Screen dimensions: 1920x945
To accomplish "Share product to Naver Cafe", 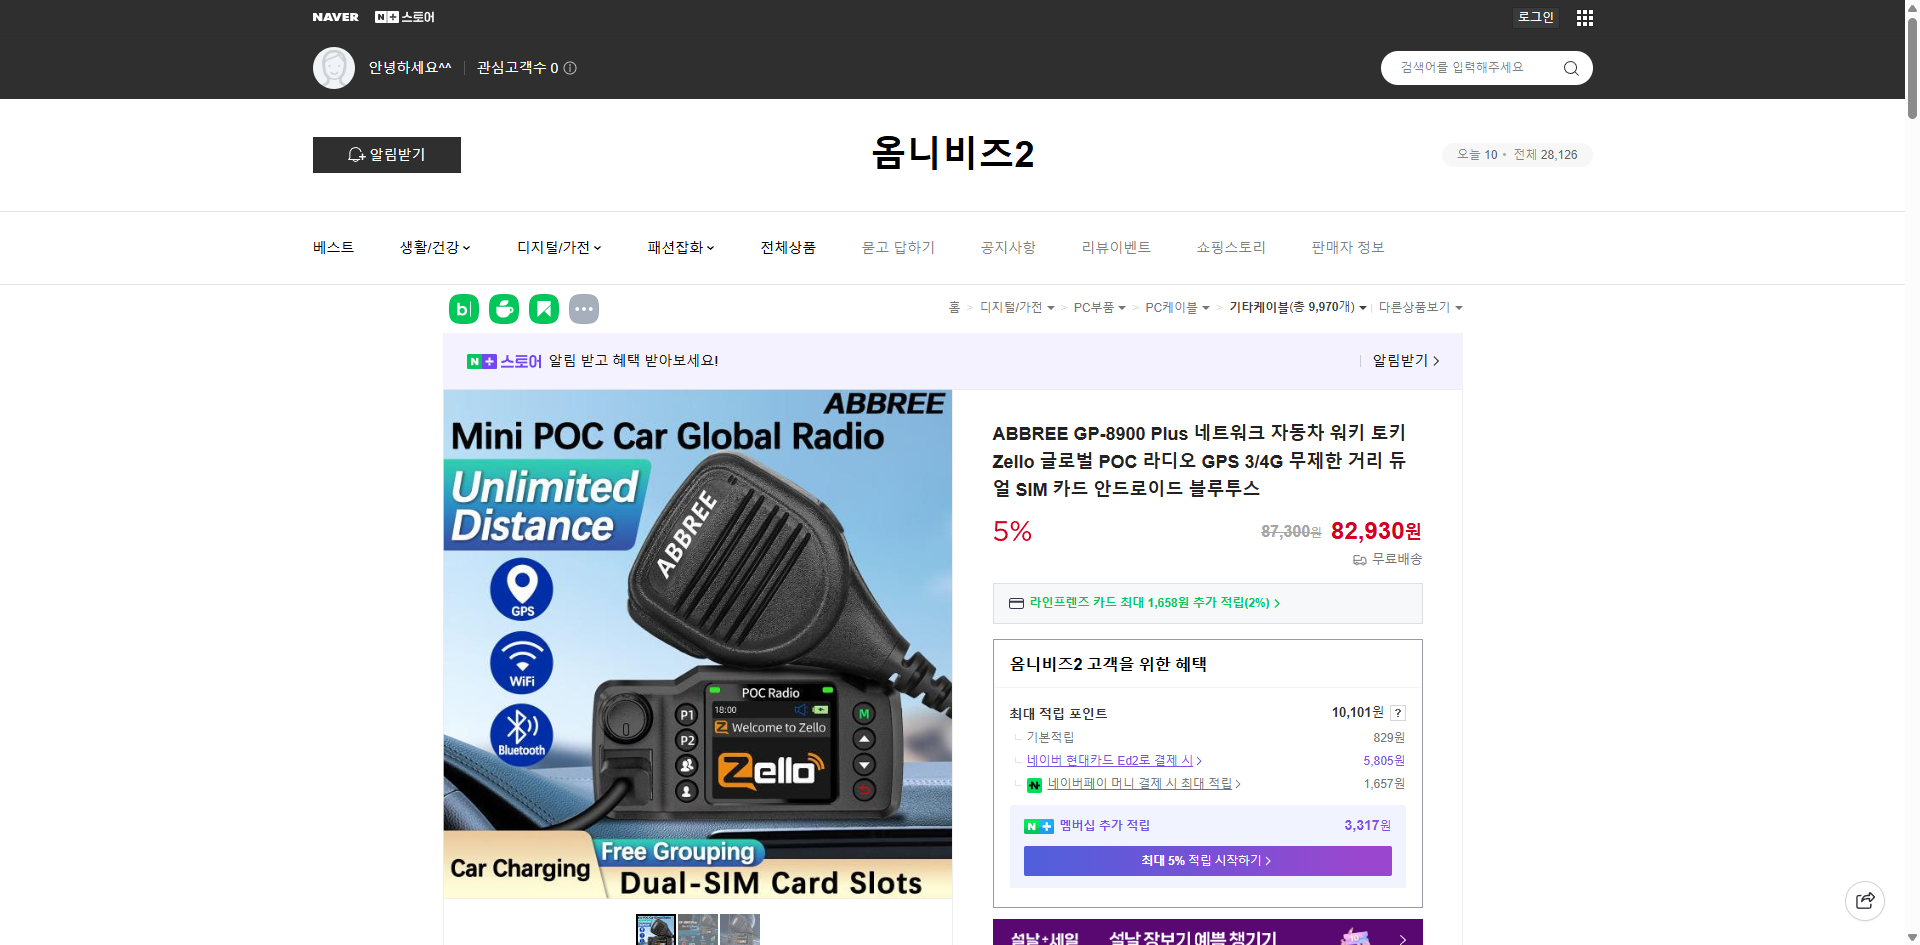I will click(503, 309).
